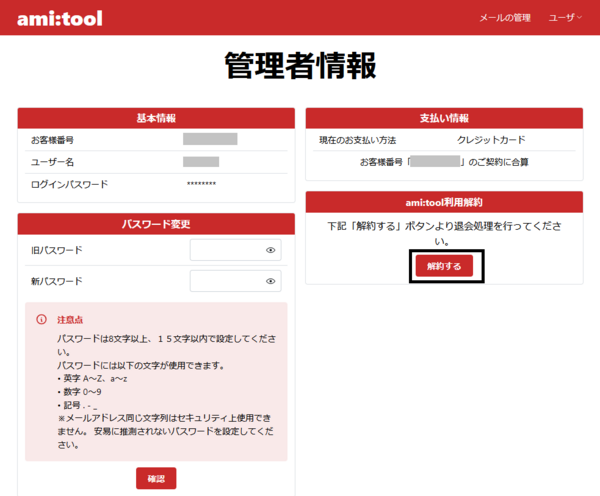The image size is (600, 496).
Task: Click the masked ユーザー名 value
Action: (x=201, y=162)
